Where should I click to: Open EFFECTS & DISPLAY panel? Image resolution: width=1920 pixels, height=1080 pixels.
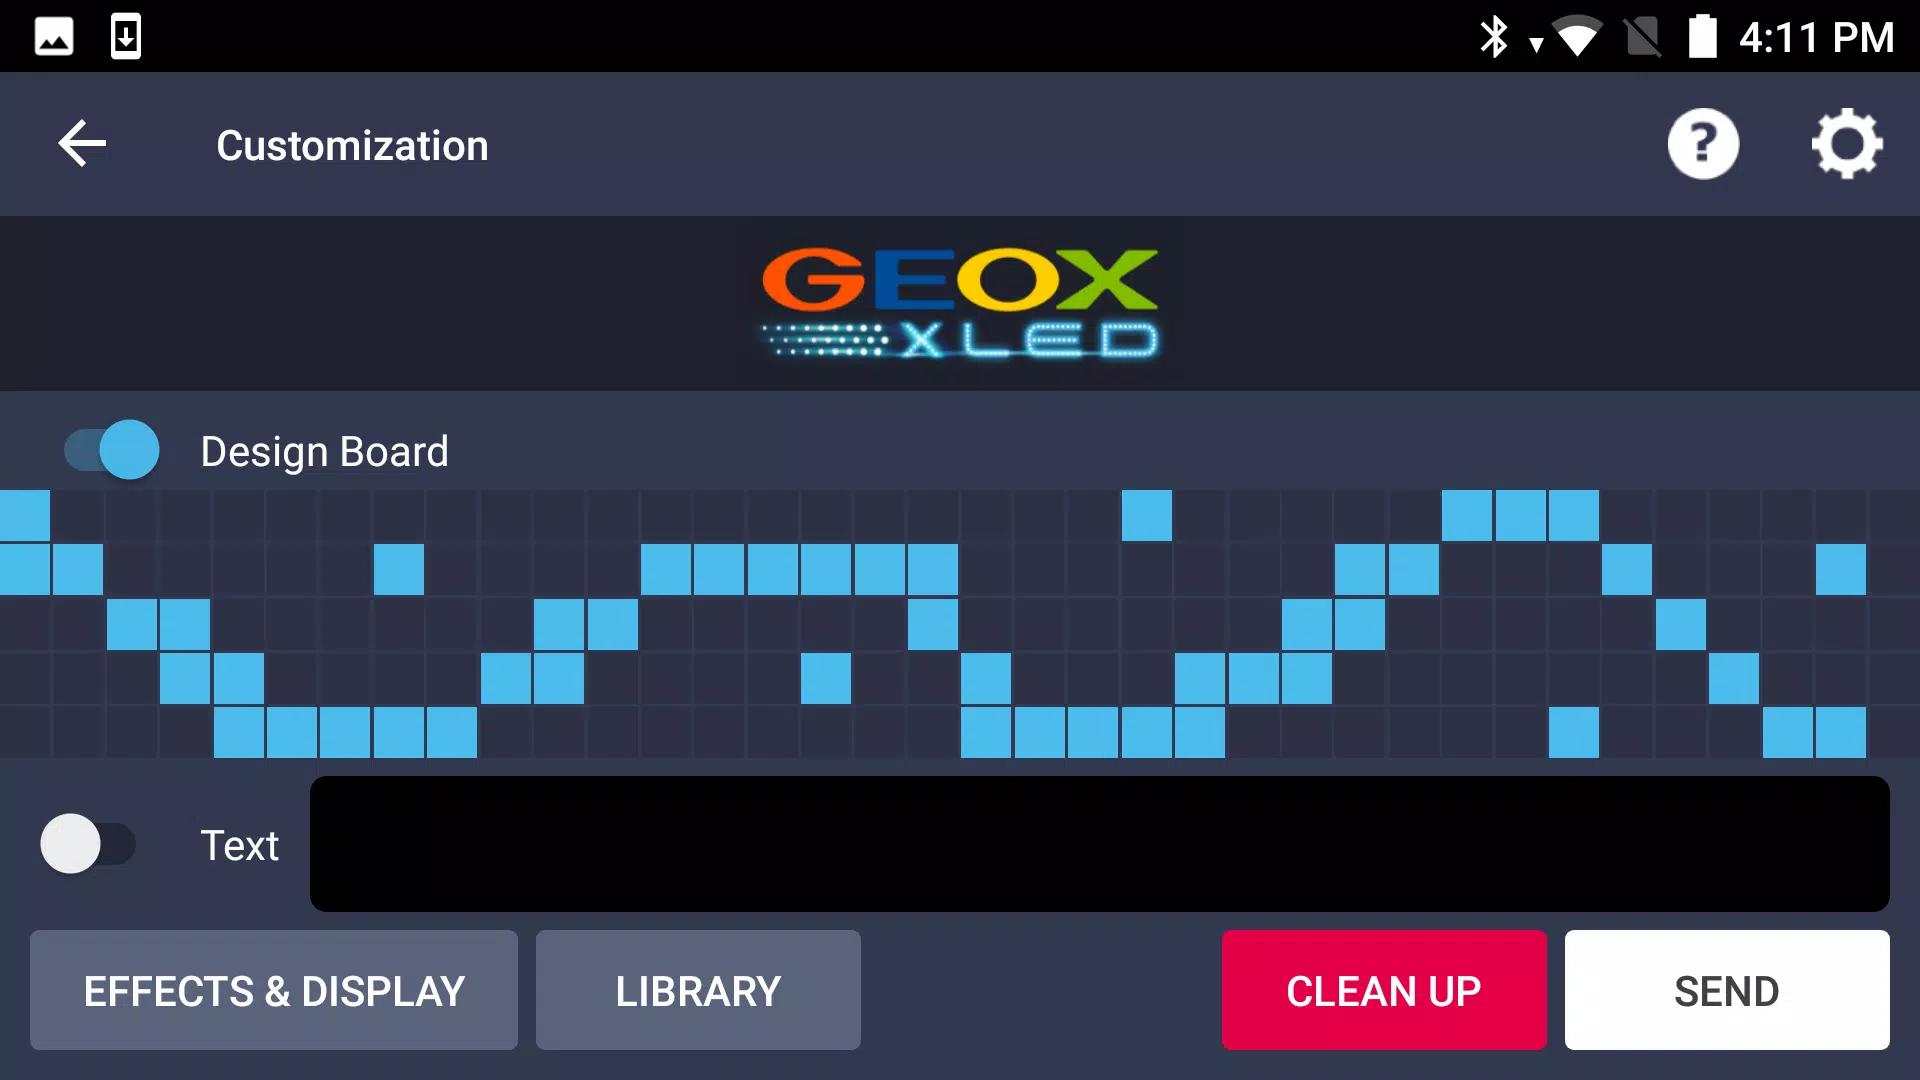pos(274,992)
